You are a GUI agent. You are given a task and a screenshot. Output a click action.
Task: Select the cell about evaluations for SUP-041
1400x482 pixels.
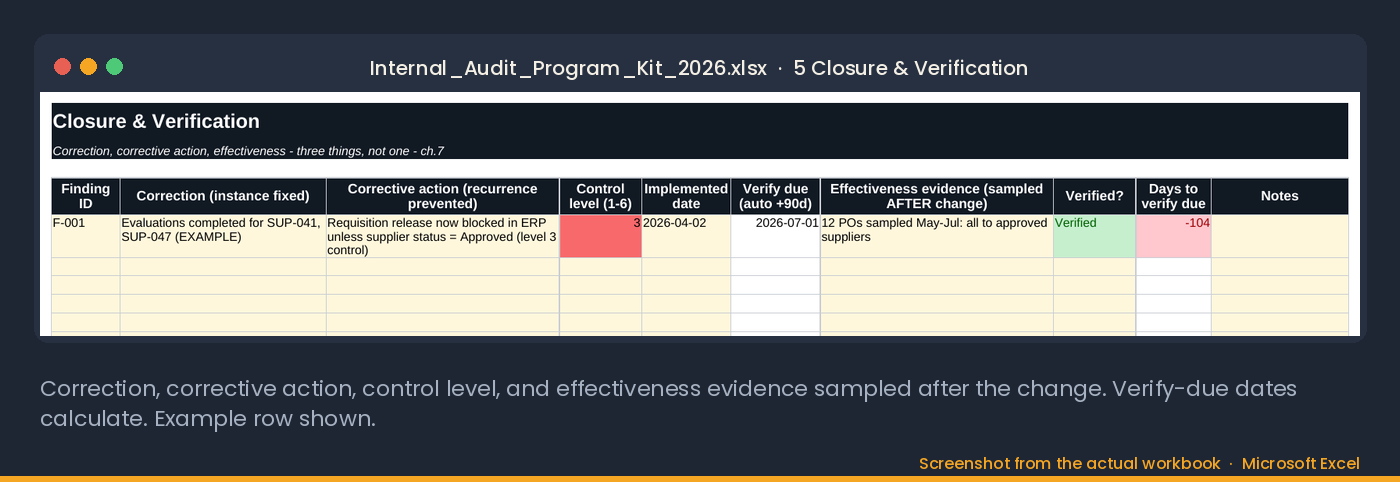click(x=223, y=236)
